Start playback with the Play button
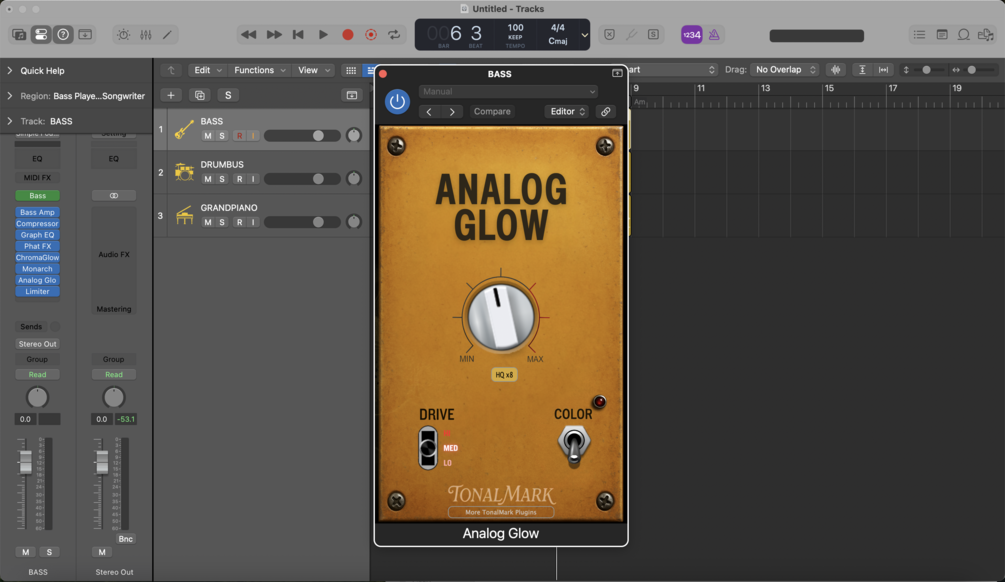Screen dimensions: 1005x582 (x=323, y=35)
